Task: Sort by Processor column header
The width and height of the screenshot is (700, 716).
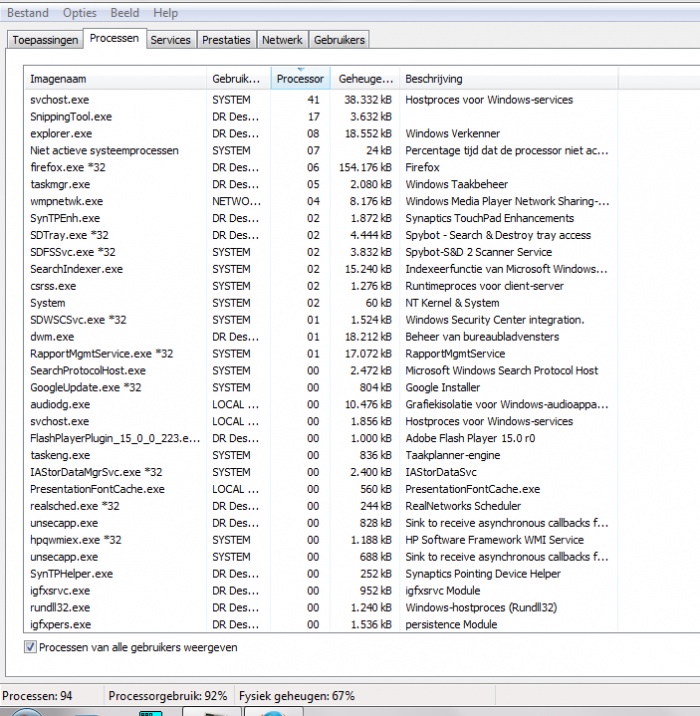Action: (x=300, y=79)
